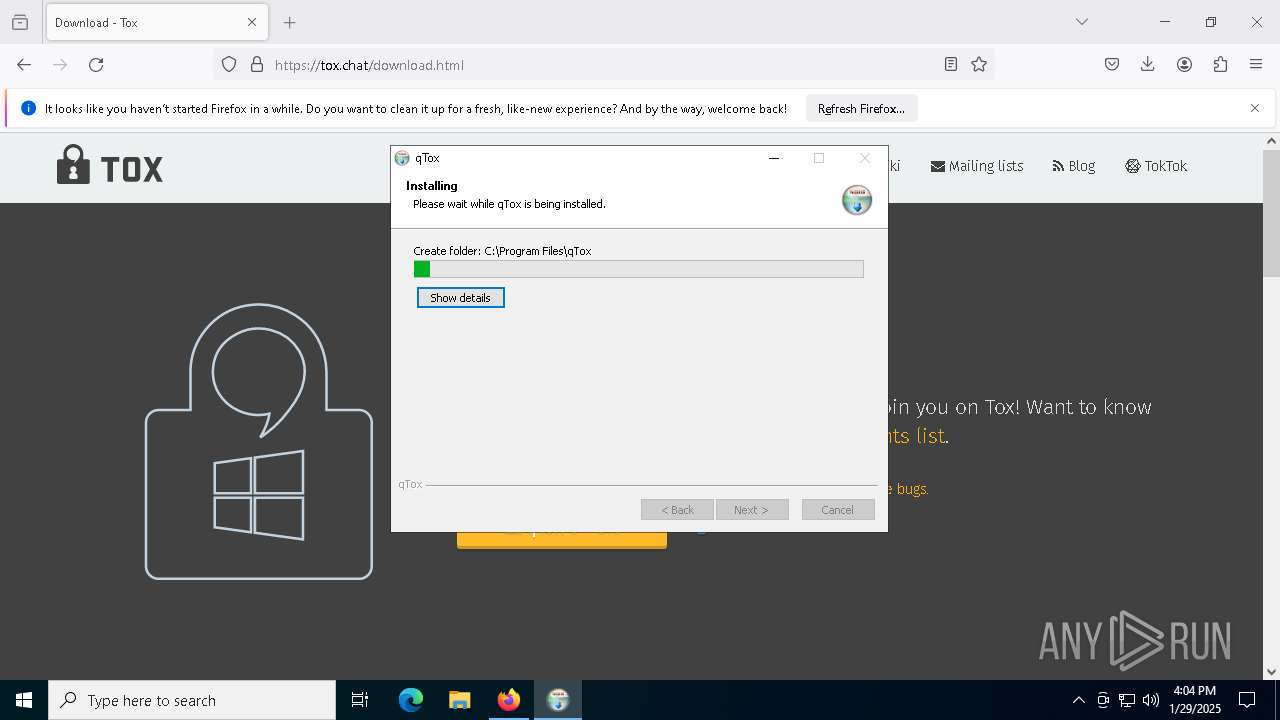Open the taskbar clock and date

(x=1195, y=700)
